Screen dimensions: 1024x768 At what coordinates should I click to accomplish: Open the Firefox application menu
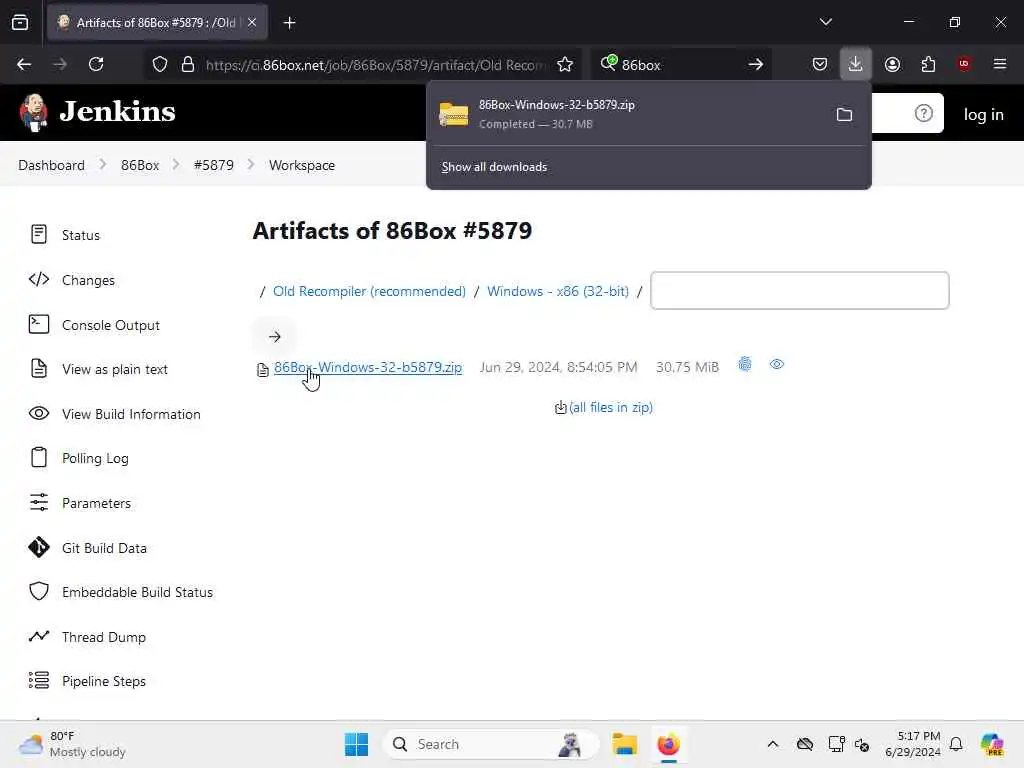coord(1000,64)
